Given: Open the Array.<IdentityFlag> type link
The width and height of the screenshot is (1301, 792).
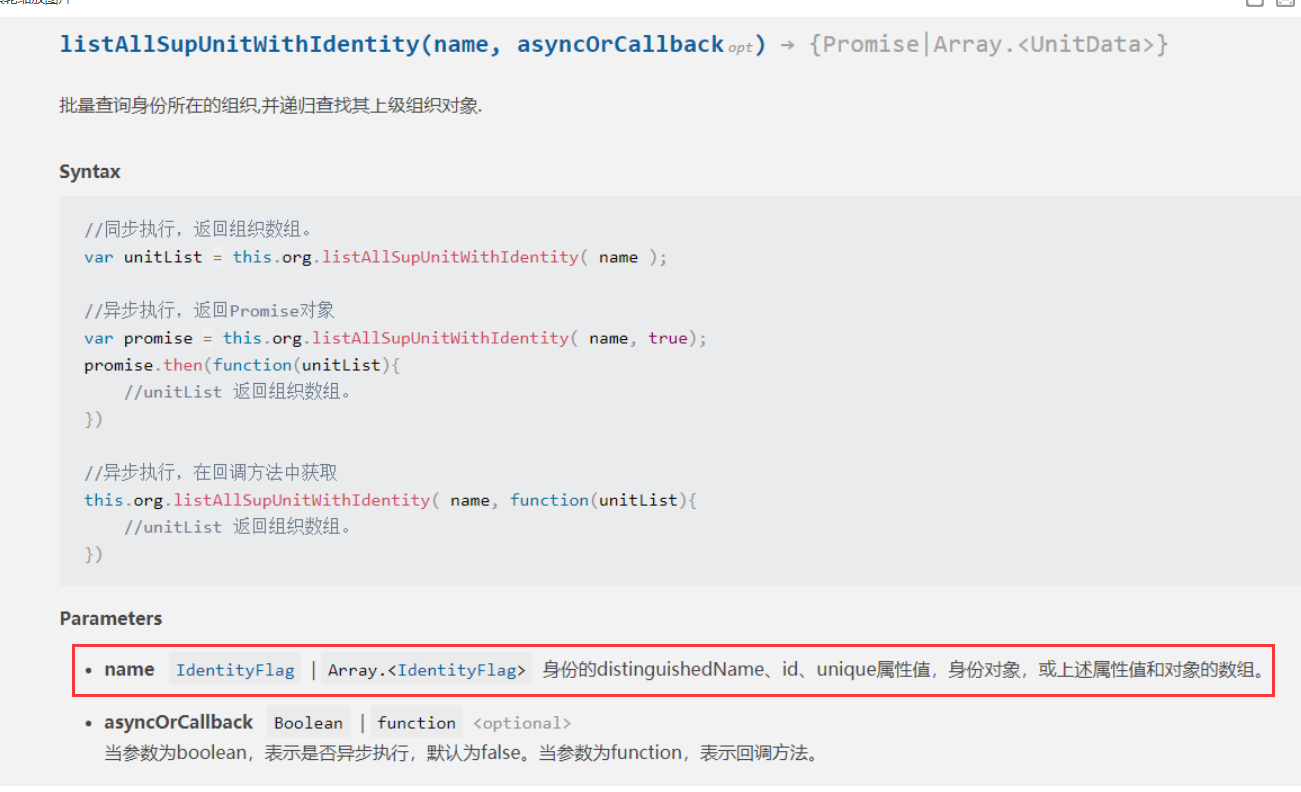Looking at the screenshot, I should click(427, 670).
